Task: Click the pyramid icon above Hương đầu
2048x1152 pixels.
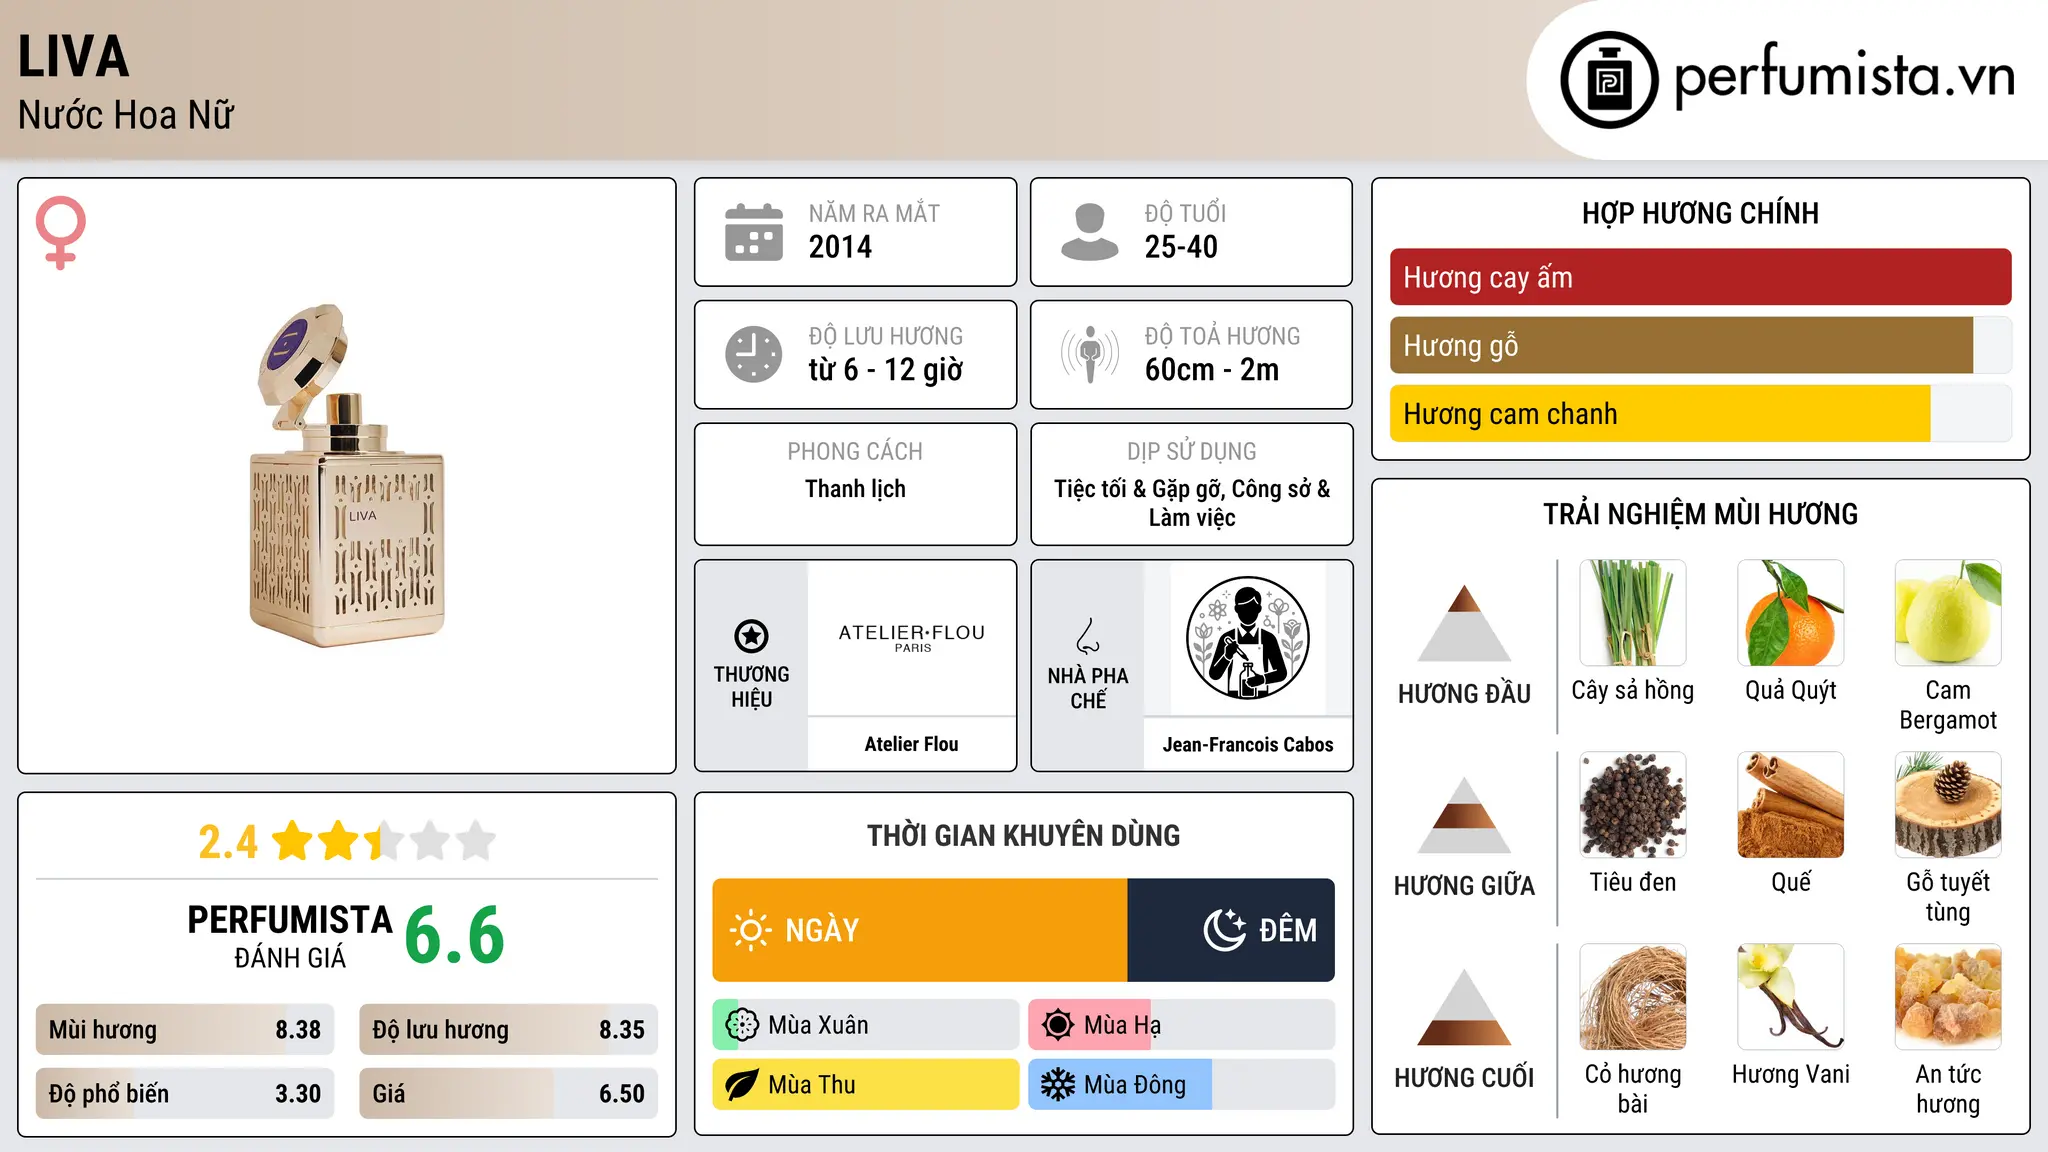Action: coord(1464,623)
